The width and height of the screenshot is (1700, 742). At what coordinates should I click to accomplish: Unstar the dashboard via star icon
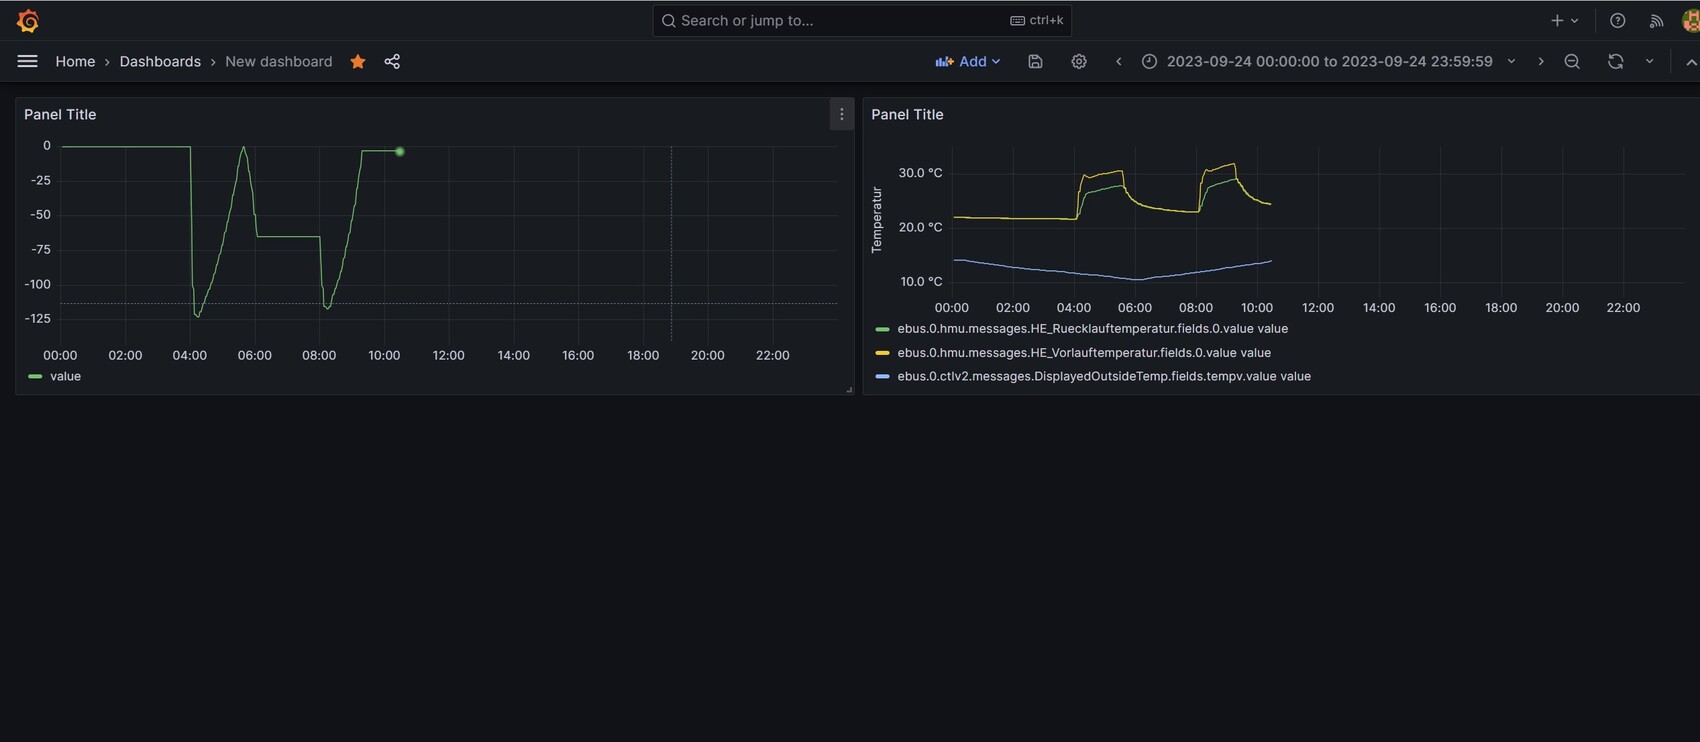point(358,61)
